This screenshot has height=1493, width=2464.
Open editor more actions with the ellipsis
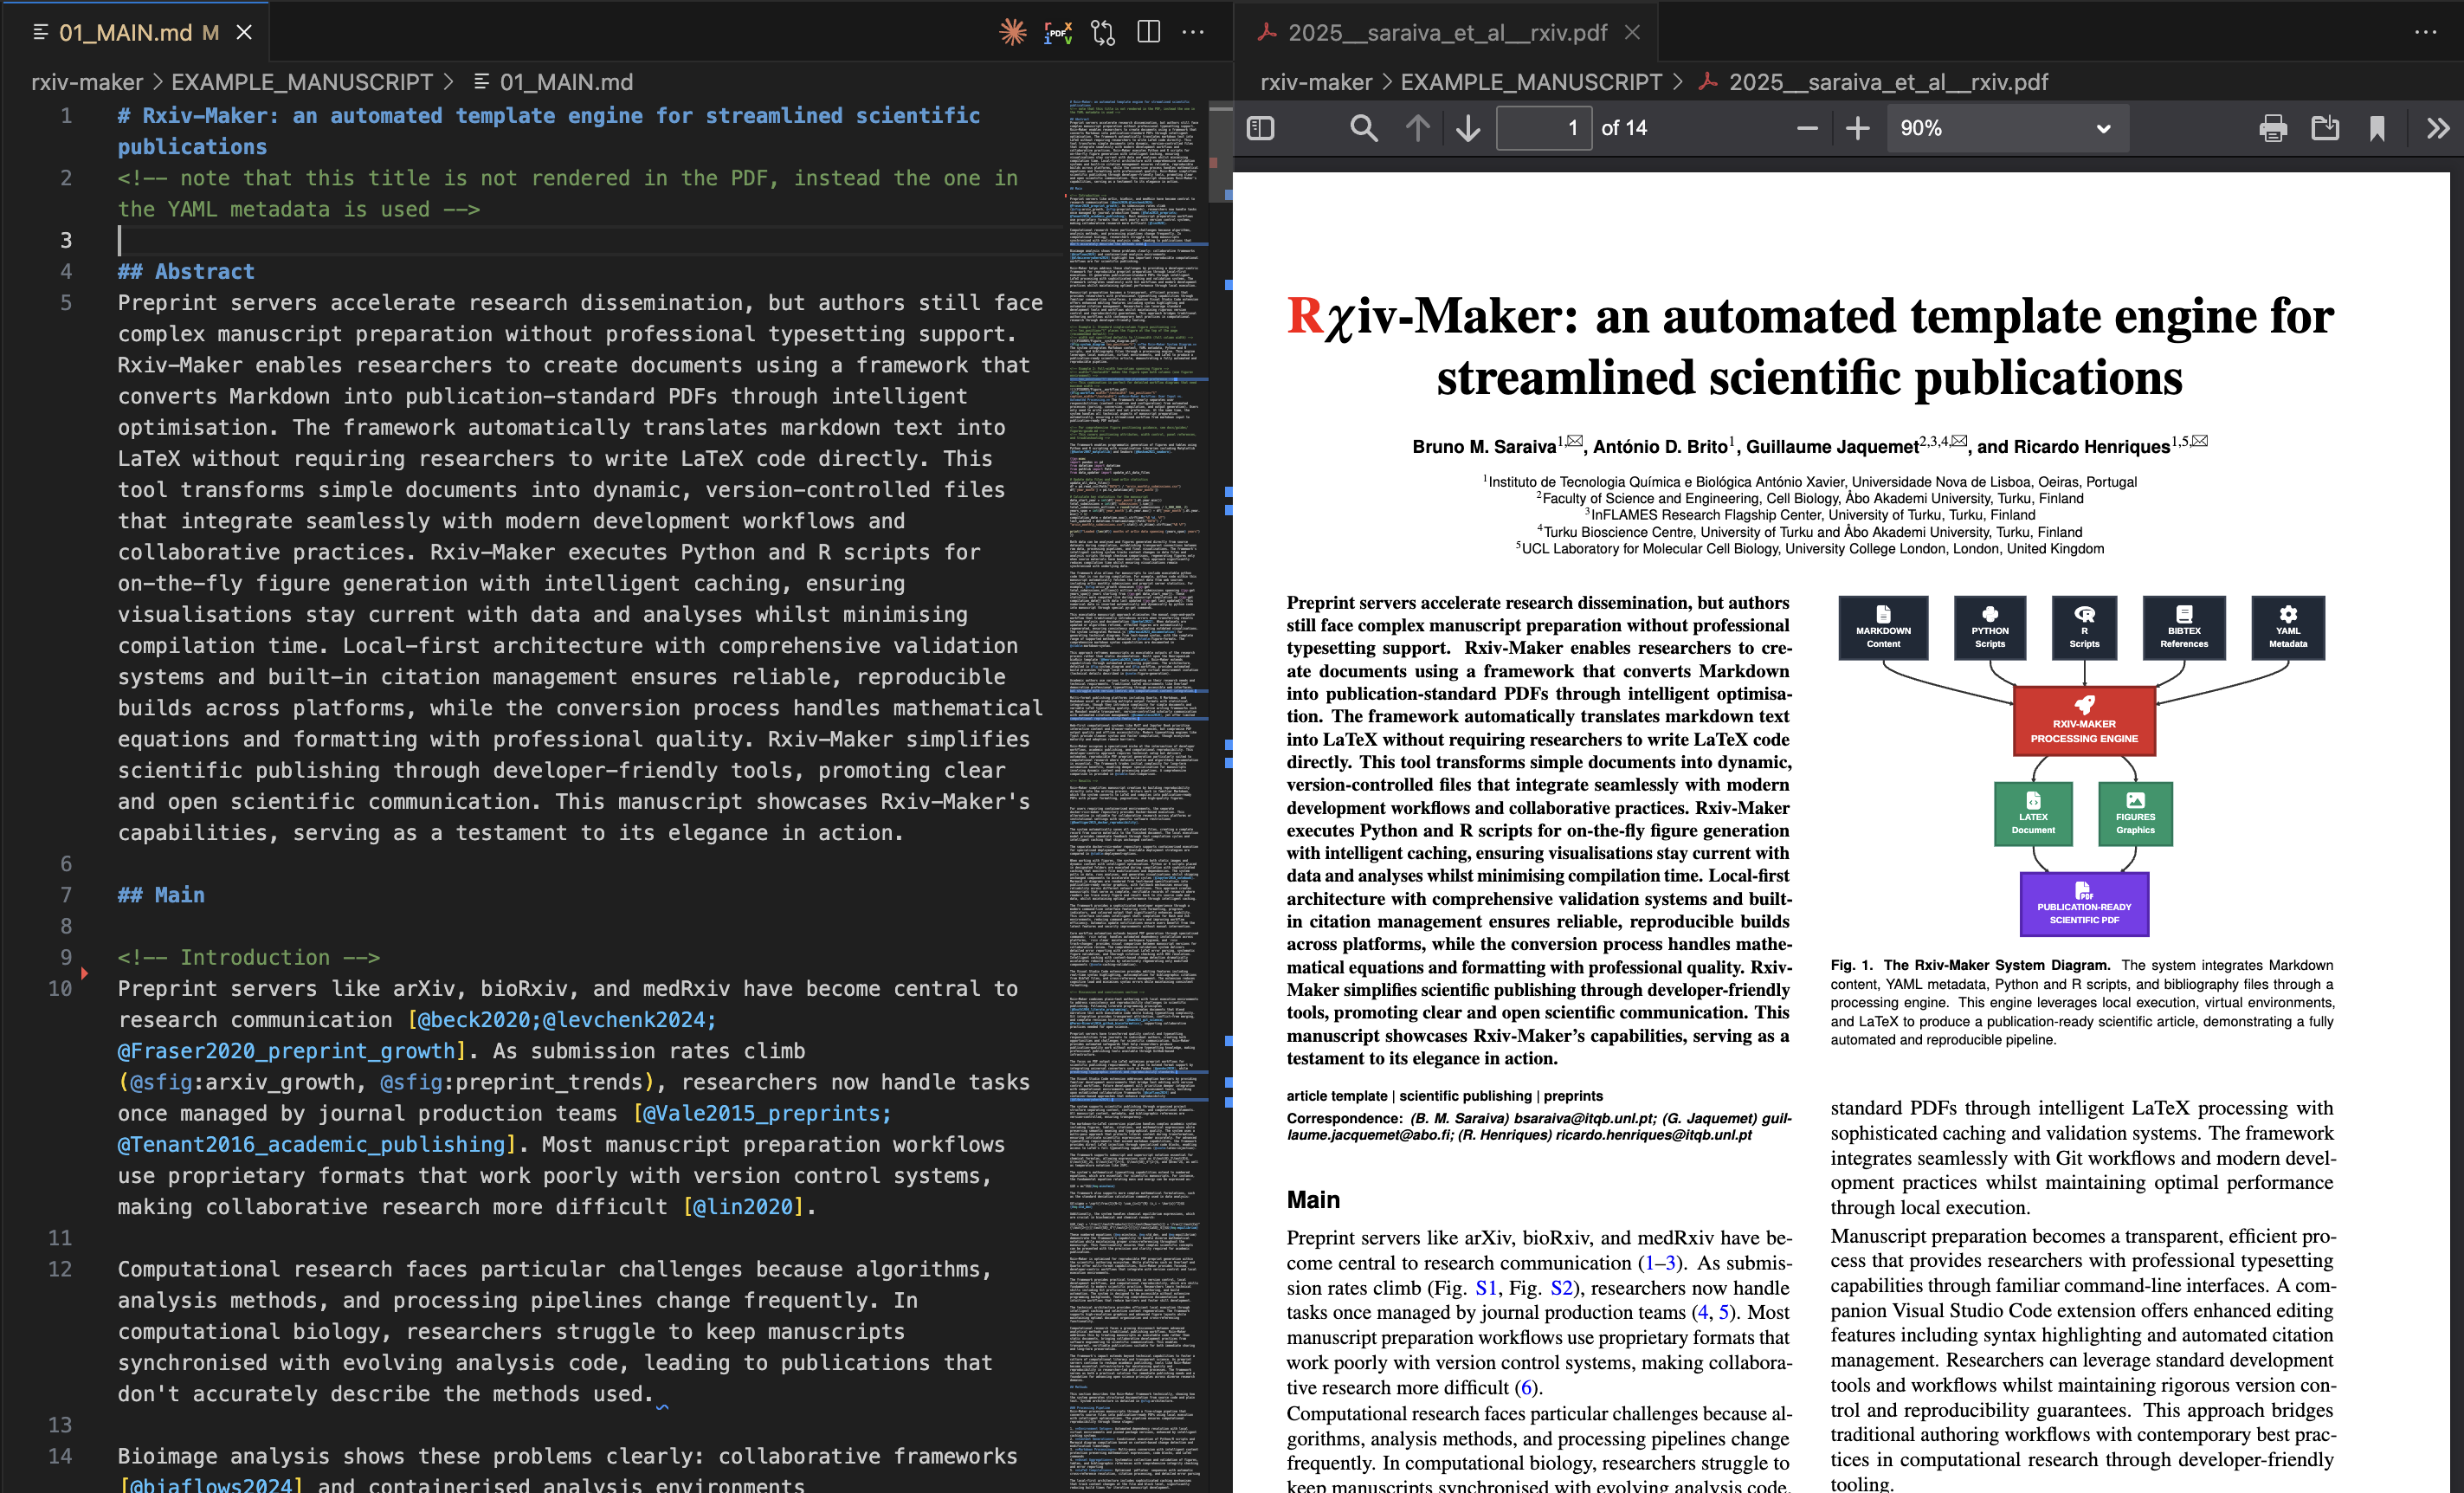coord(1193,32)
